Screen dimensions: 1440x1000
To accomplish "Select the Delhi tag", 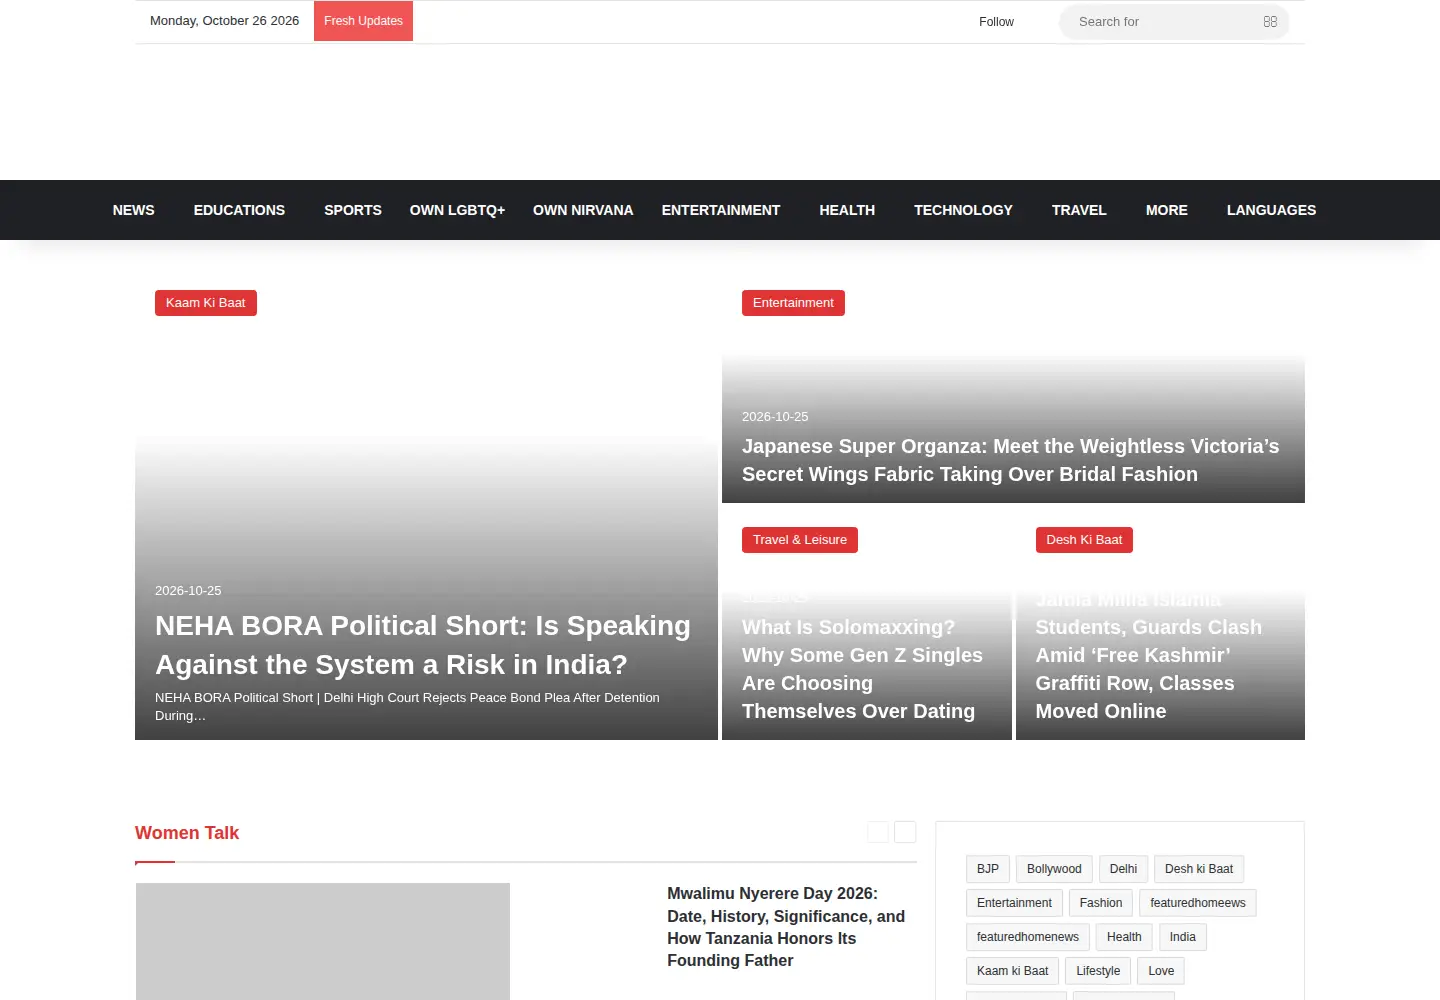I will pos(1123,869).
